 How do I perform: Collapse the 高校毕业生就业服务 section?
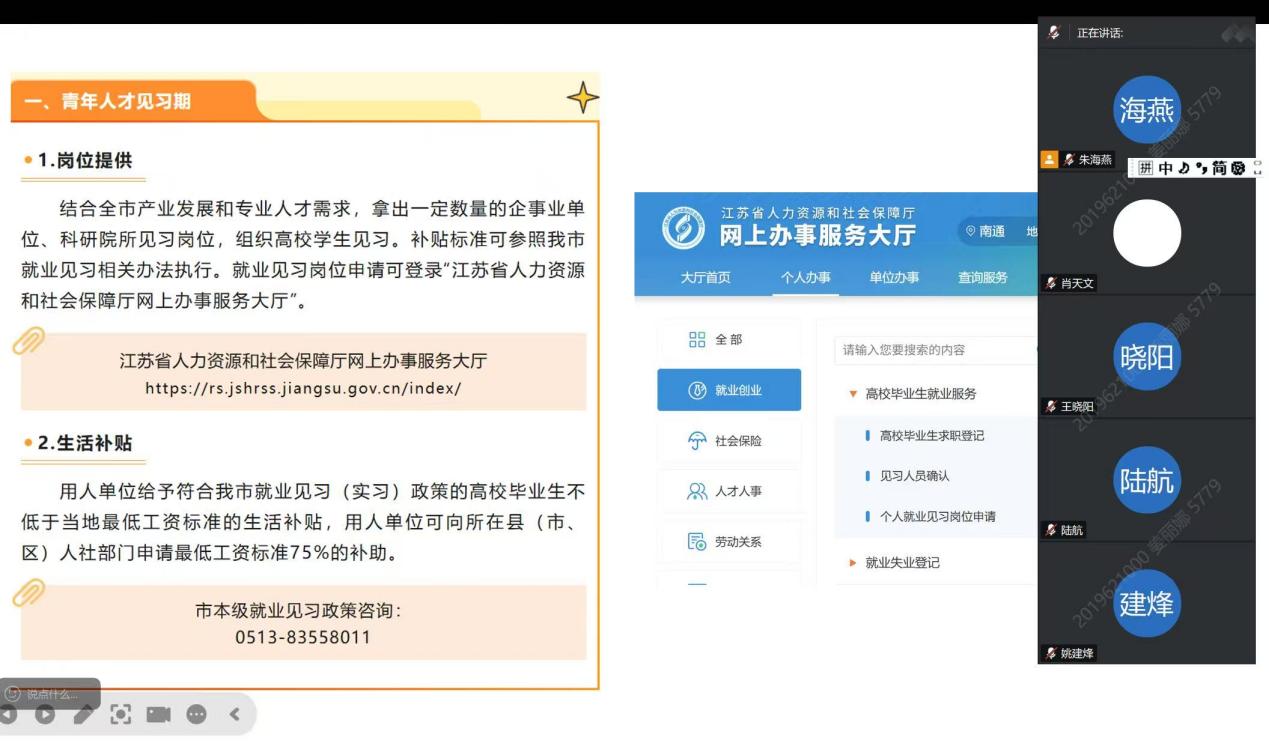853,394
